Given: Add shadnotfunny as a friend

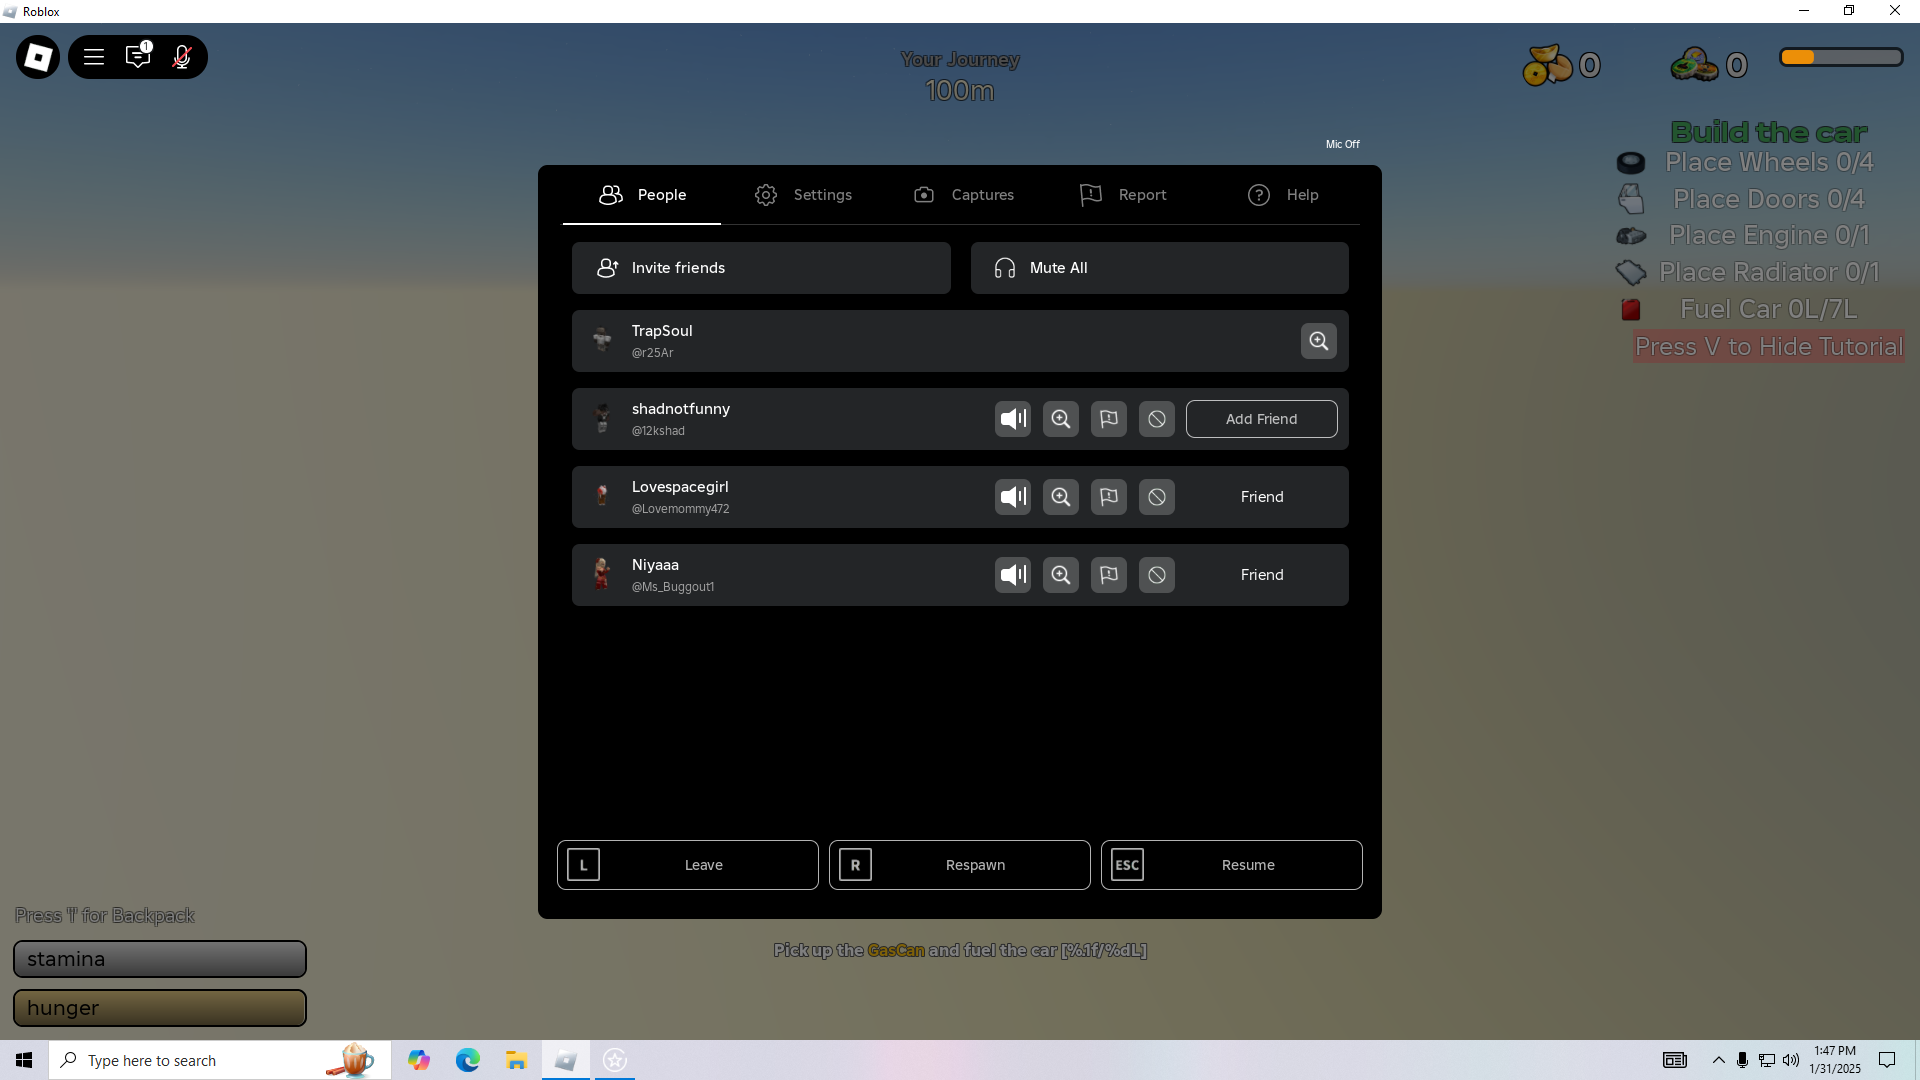Looking at the screenshot, I should (1262, 419).
